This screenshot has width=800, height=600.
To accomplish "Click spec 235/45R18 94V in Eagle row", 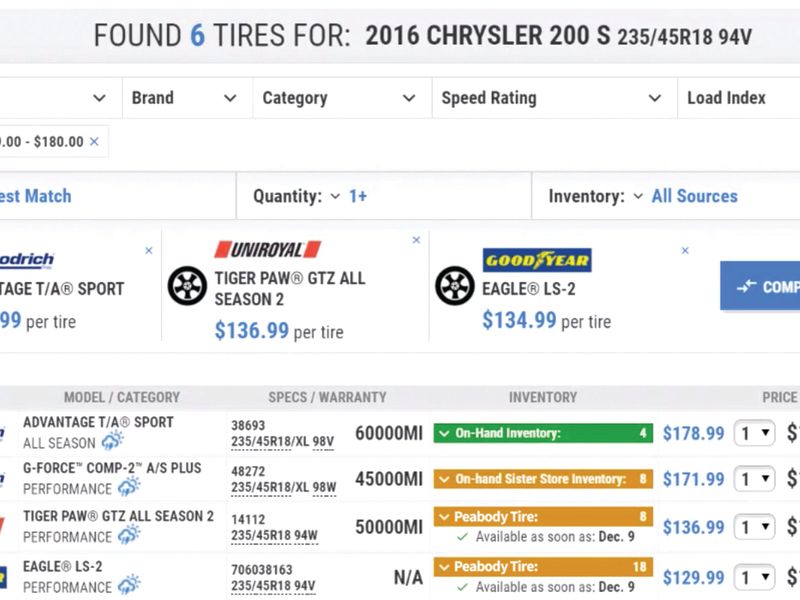I will [x=273, y=586].
